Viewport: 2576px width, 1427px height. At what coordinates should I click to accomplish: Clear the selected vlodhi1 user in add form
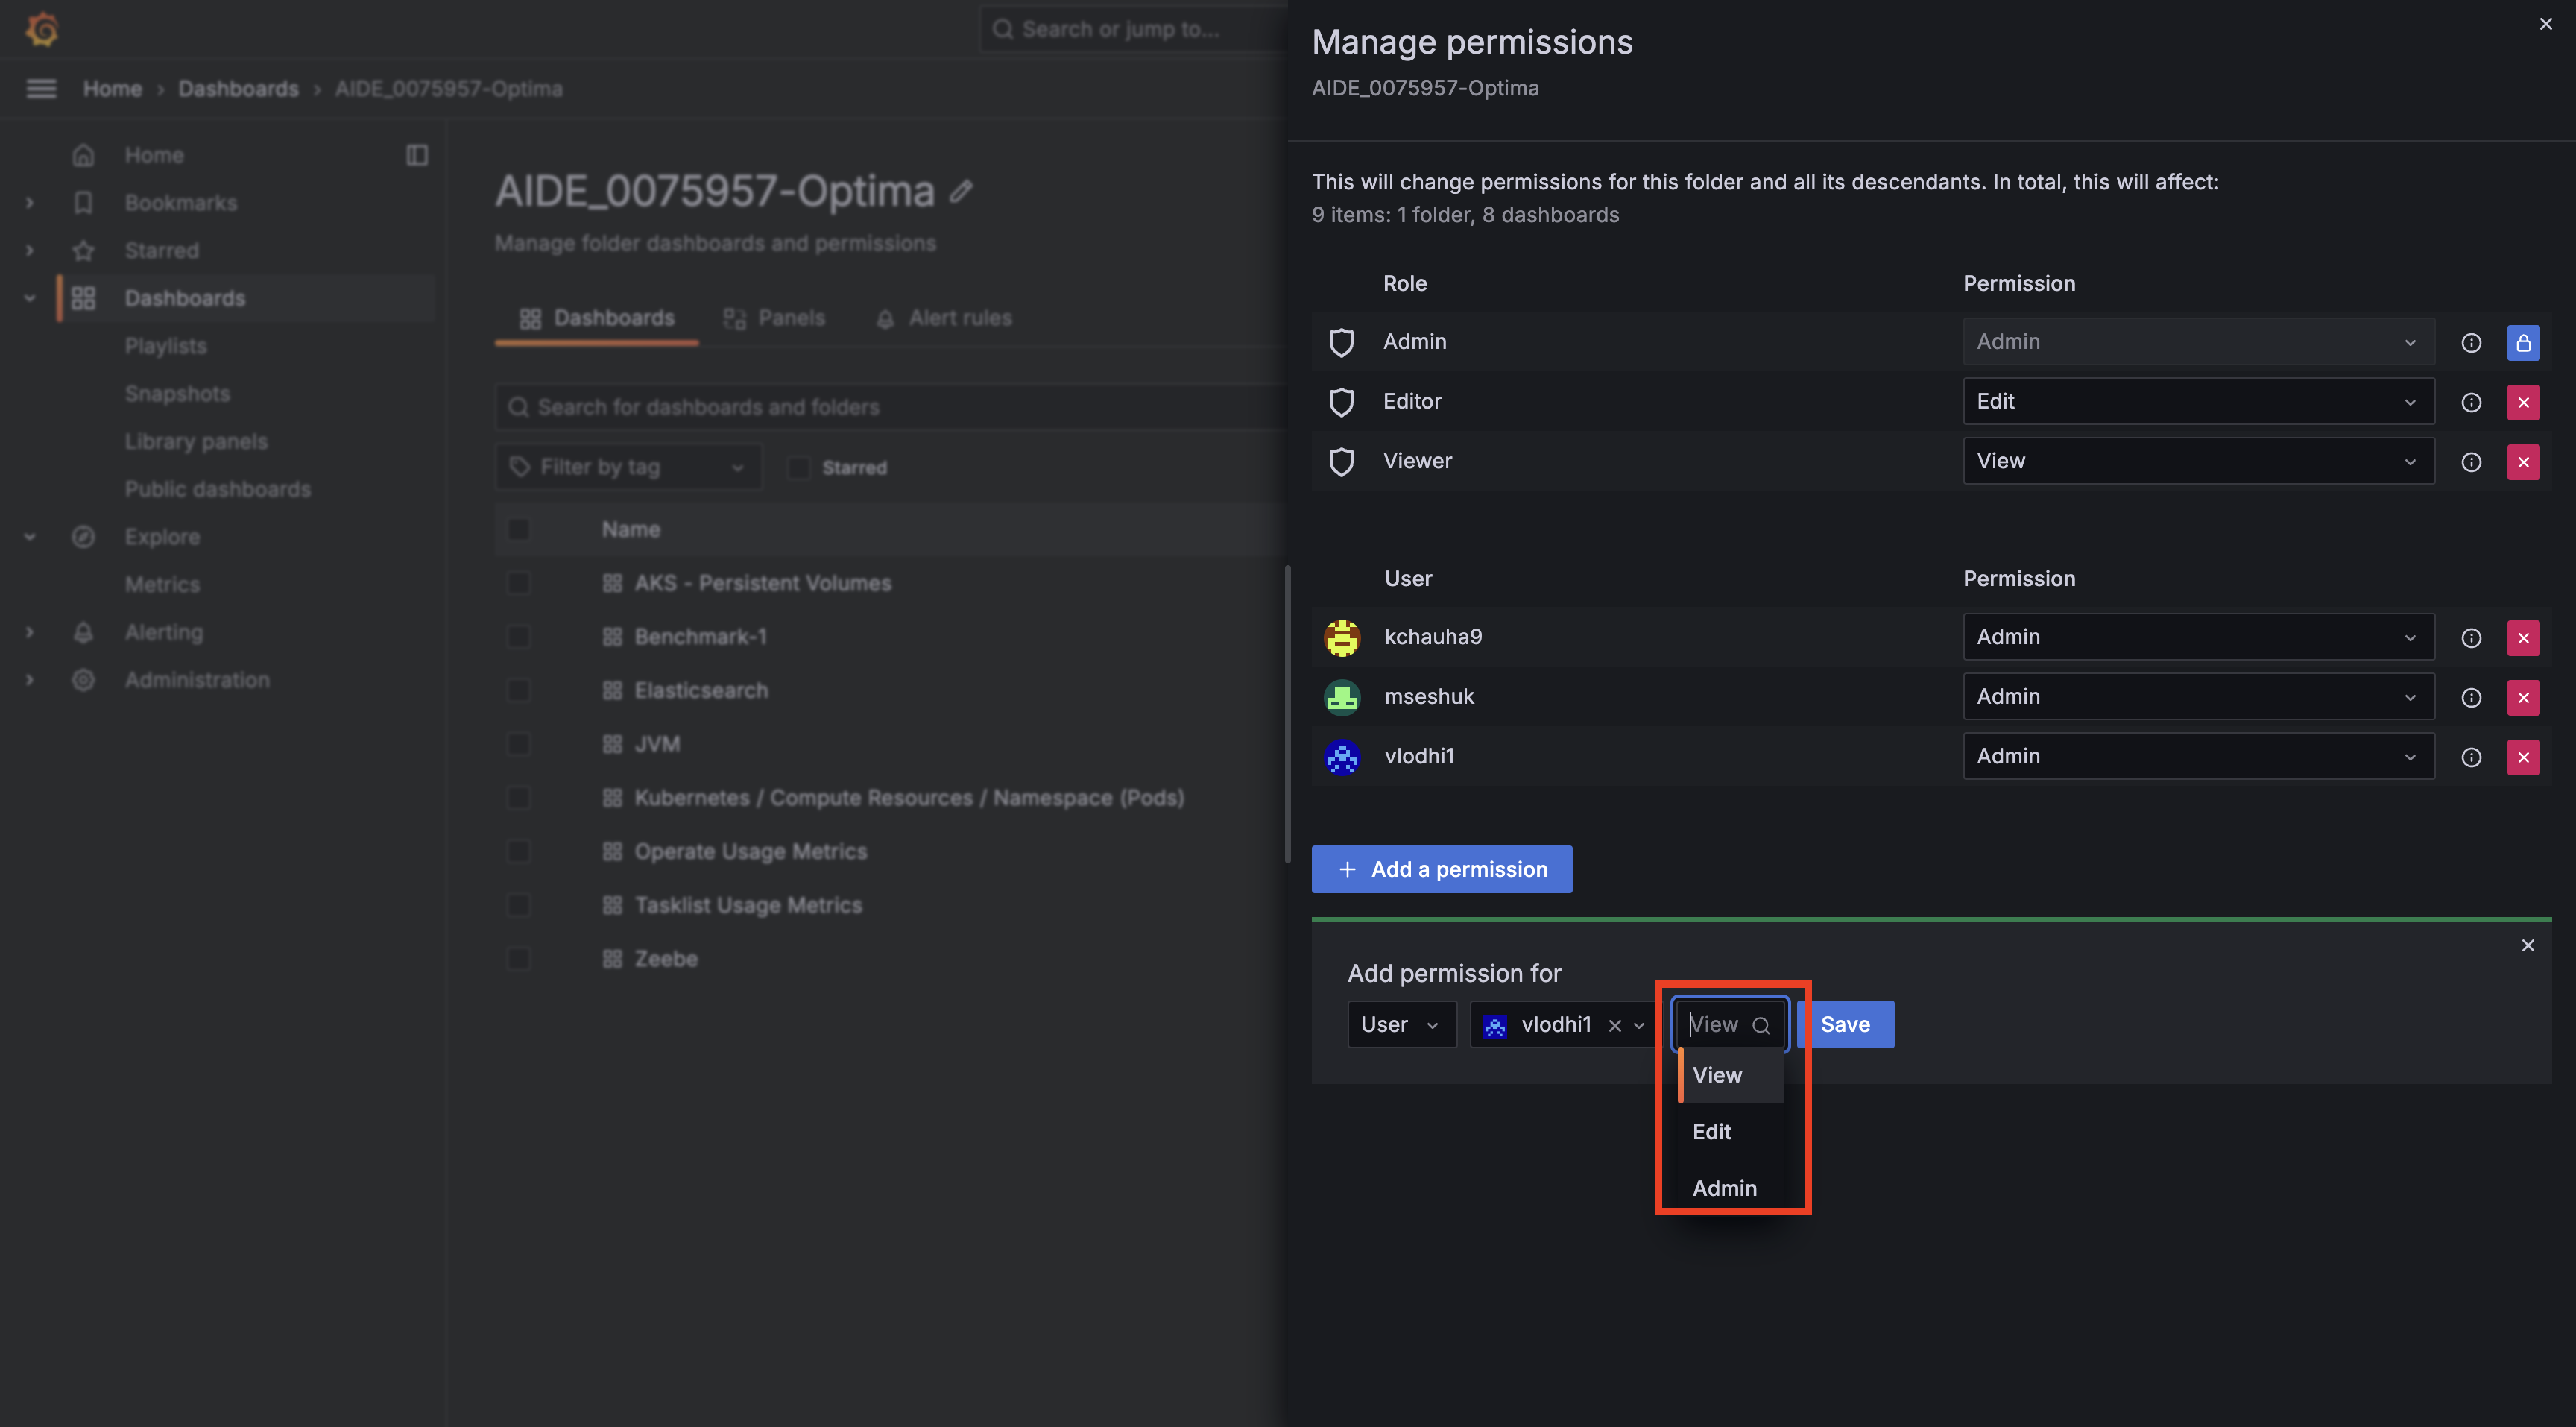1614,1025
